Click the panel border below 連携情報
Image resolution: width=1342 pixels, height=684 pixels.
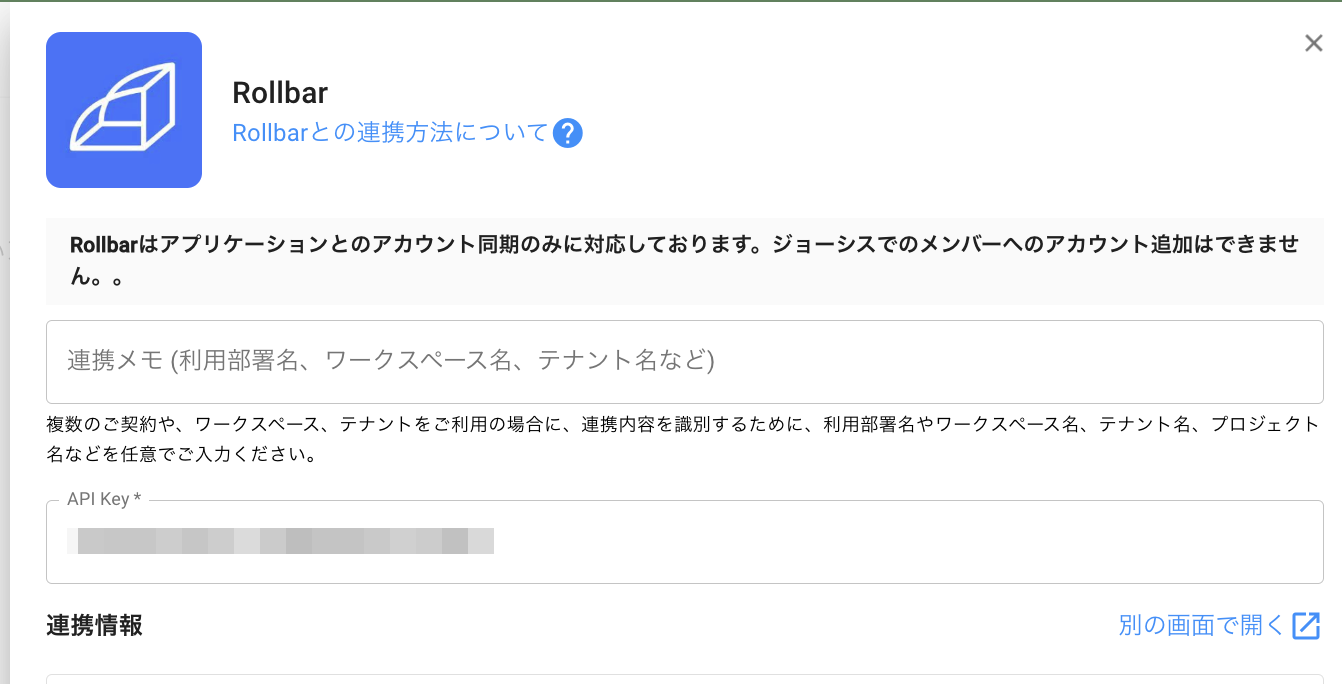pyautogui.click(x=684, y=675)
